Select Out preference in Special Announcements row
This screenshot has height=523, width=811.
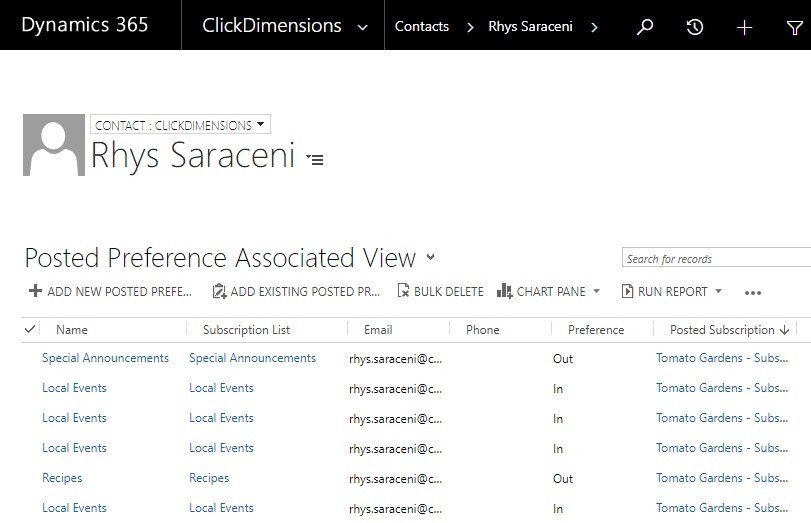tap(563, 358)
